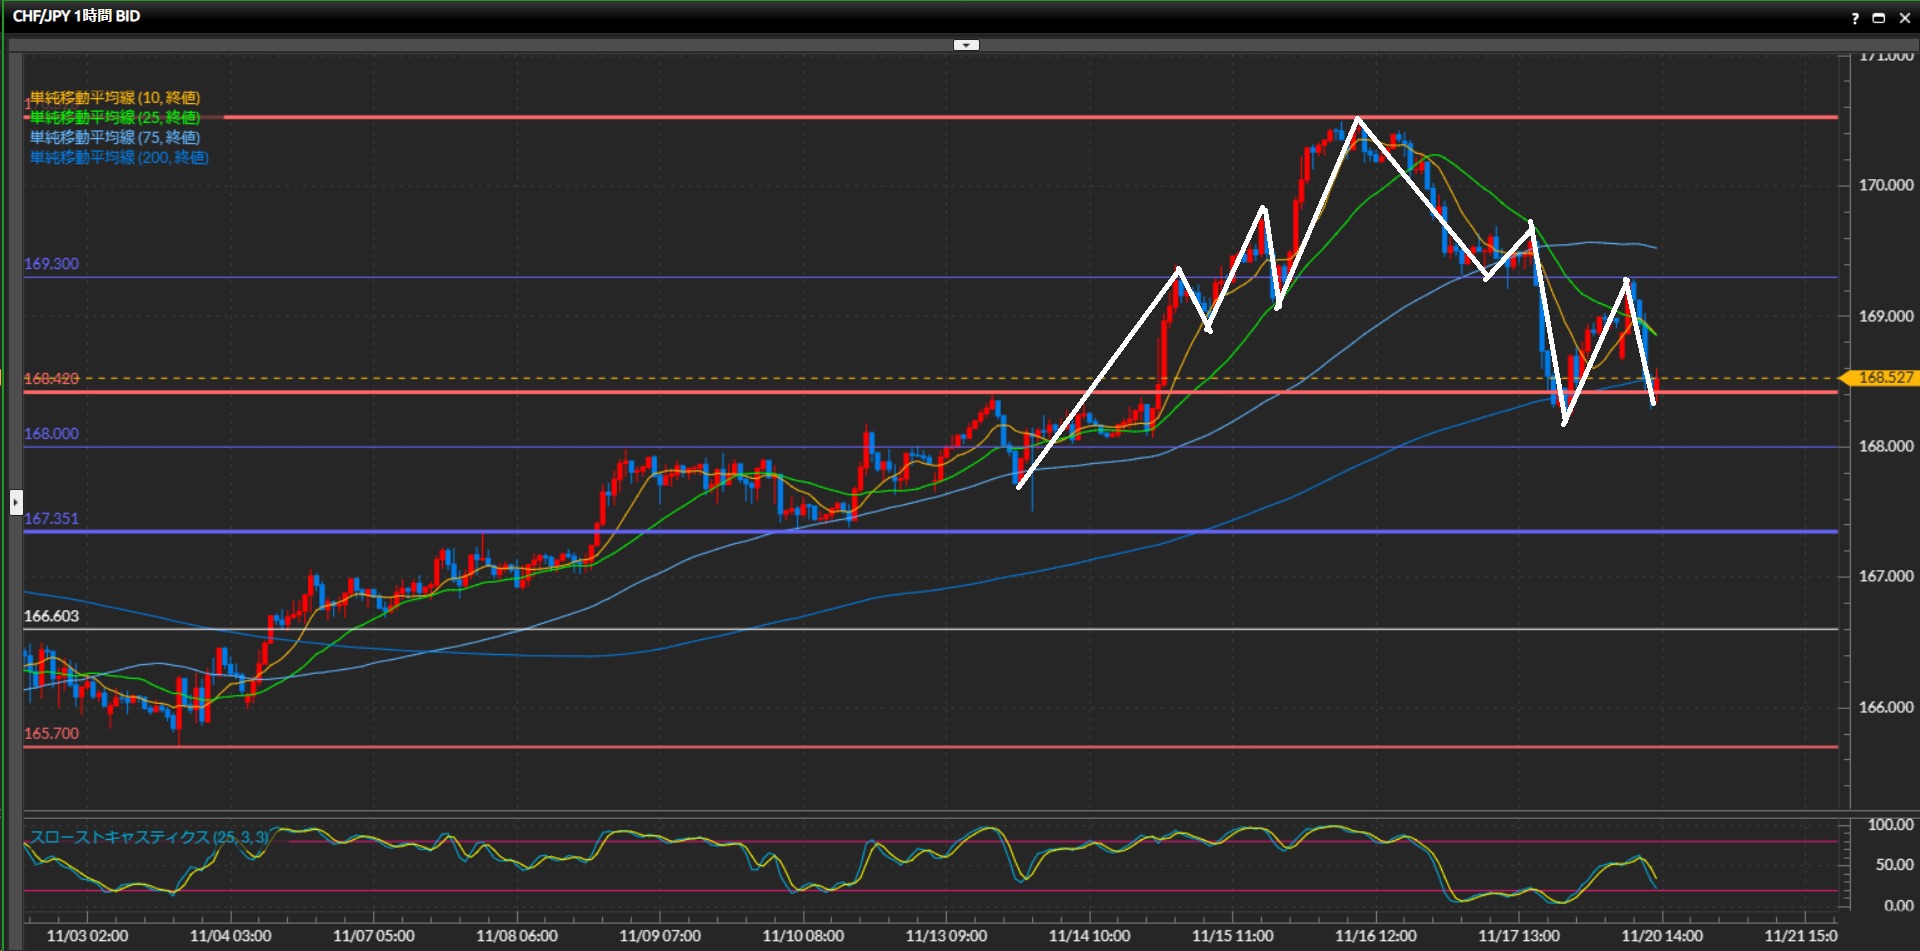1920x951 pixels.
Task: Click the 単純移動平均線 (200, 終値) label
Action: point(119,157)
